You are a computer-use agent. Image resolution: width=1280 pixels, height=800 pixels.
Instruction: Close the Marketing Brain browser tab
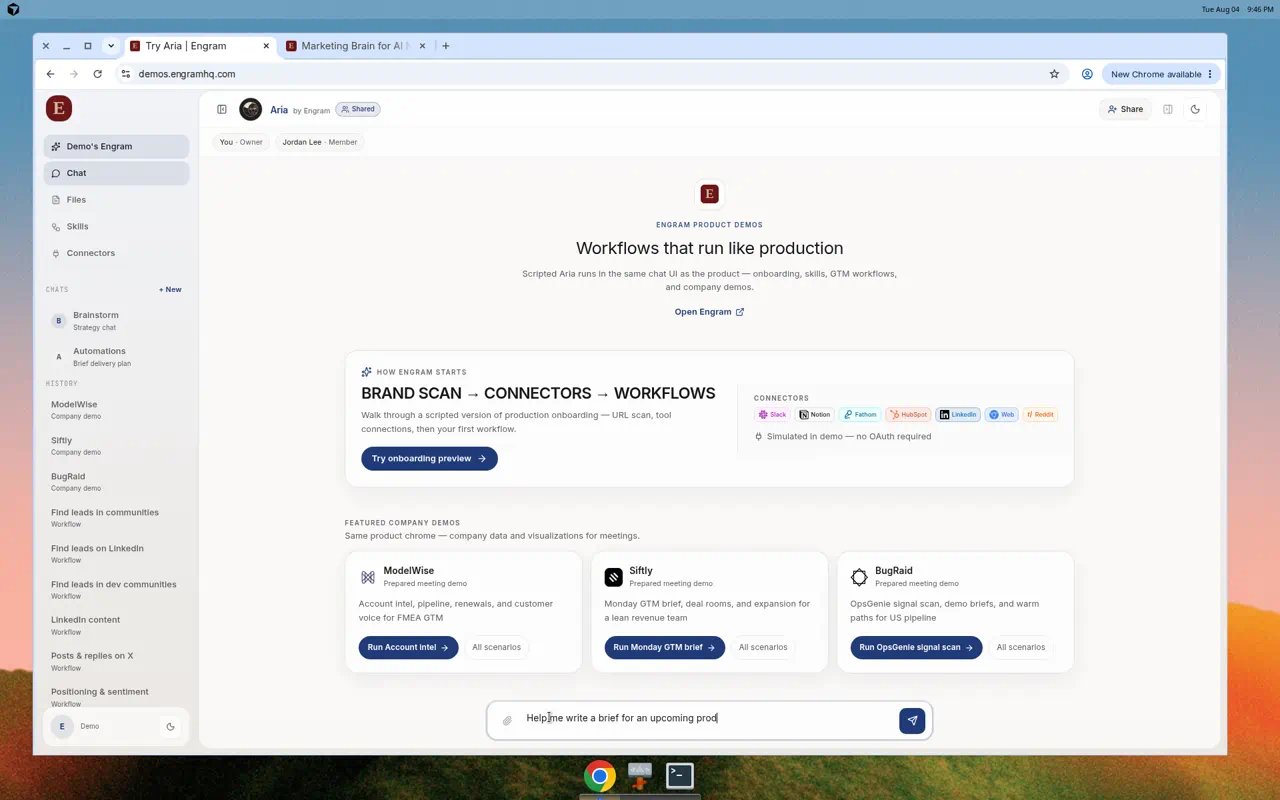[422, 46]
